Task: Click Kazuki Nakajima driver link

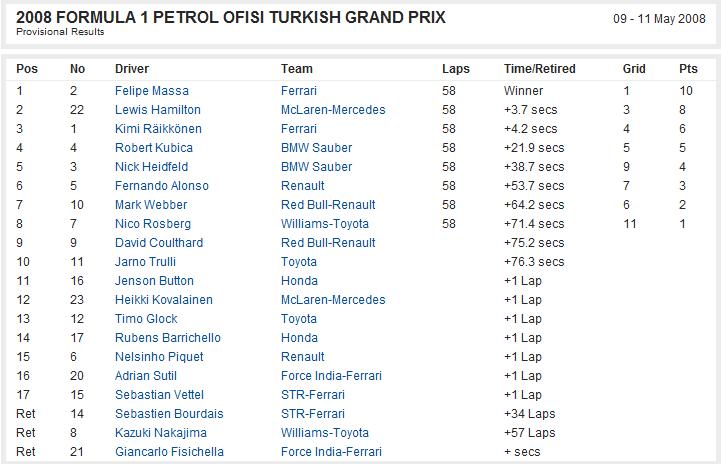Action: 161,433
